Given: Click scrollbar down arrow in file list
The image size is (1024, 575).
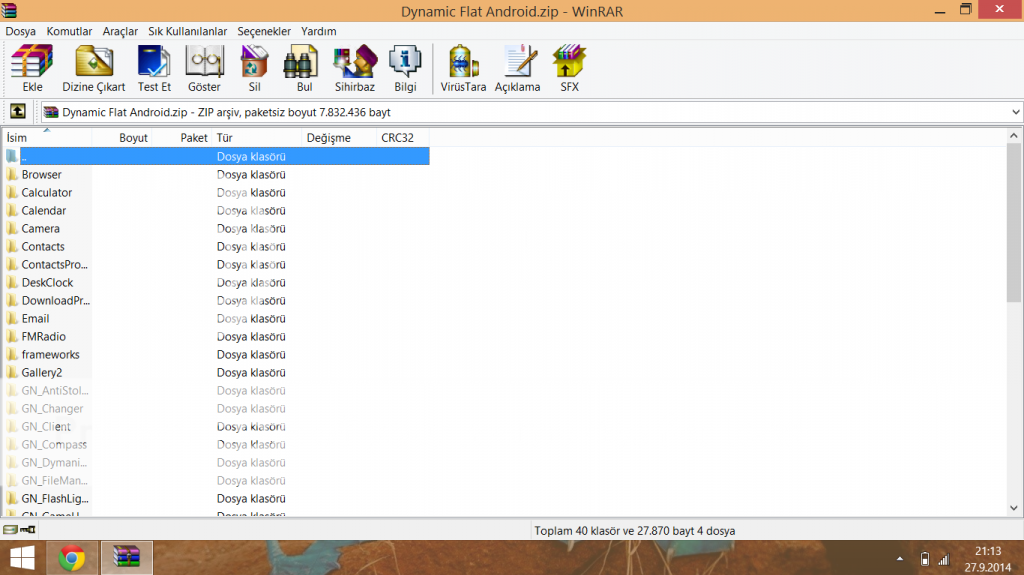Looking at the screenshot, I should point(1015,509).
